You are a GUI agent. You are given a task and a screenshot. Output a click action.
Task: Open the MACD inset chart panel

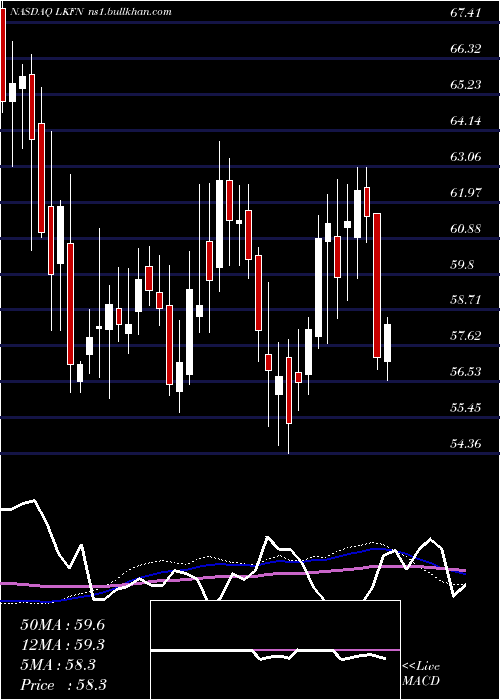tap(275, 650)
